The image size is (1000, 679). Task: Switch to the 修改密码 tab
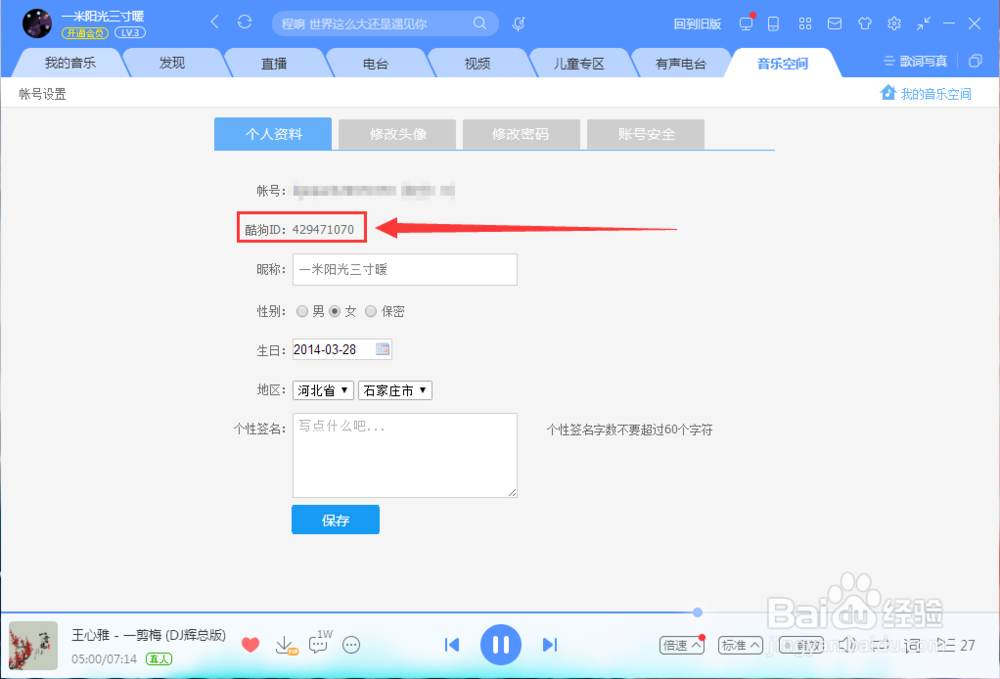[x=521, y=134]
